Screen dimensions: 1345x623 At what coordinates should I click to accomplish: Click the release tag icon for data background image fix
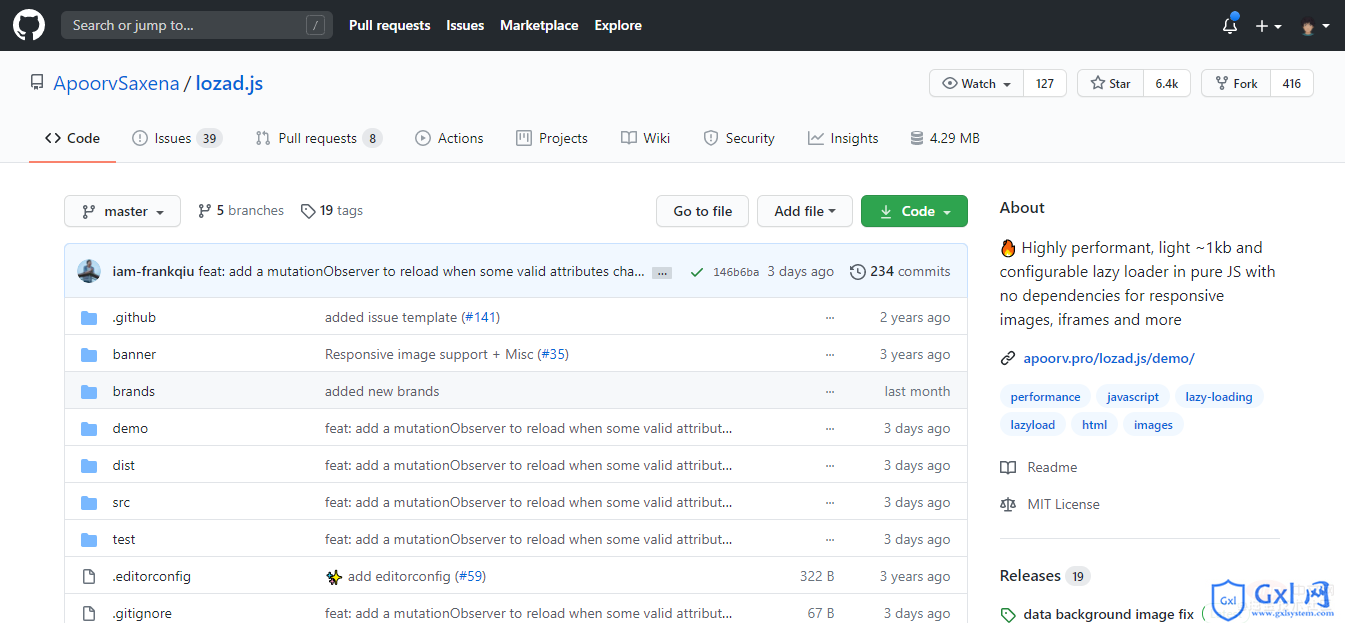pyautogui.click(x=1008, y=615)
